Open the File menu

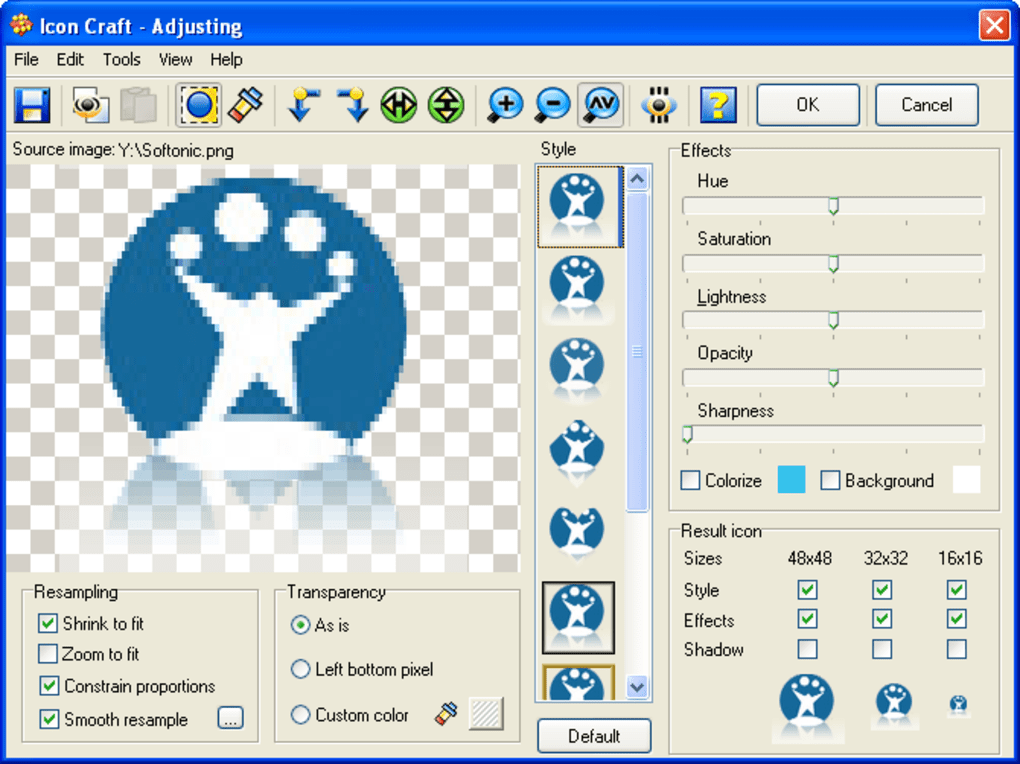(x=25, y=60)
